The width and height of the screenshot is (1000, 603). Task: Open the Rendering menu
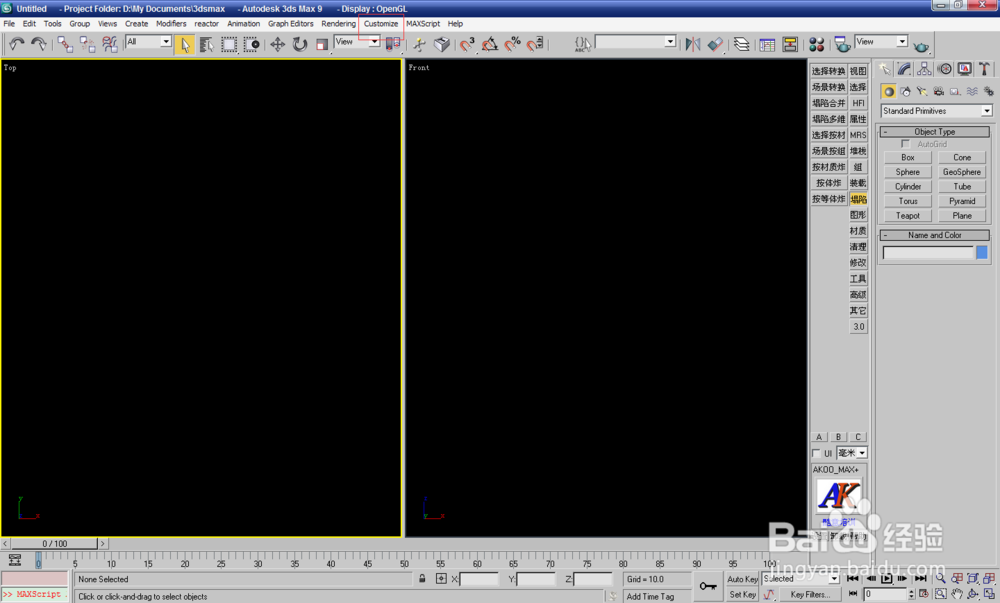click(338, 24)
